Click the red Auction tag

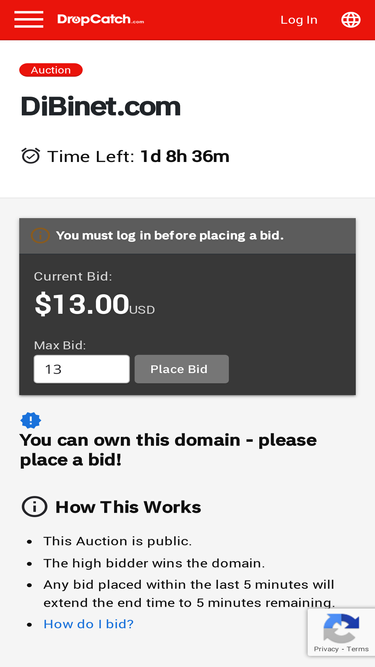click(x=51, y=70)
